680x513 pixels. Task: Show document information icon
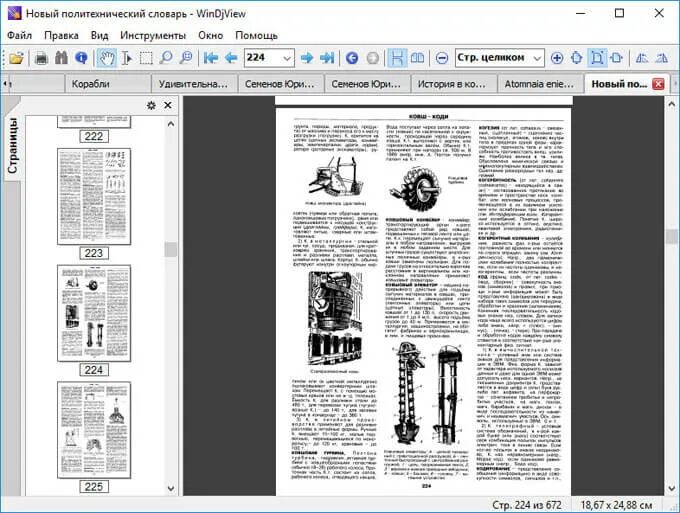[x=81, y=58]
